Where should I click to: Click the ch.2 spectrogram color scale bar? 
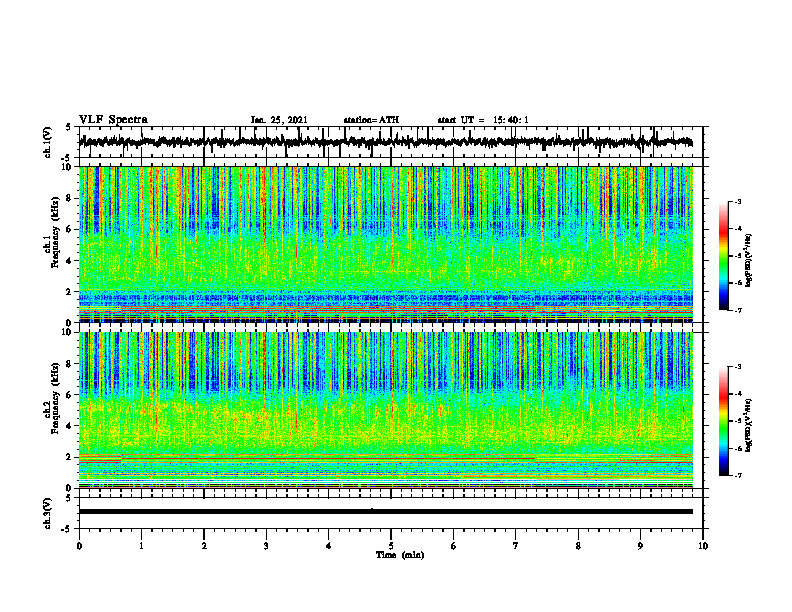tap(723, 421)
